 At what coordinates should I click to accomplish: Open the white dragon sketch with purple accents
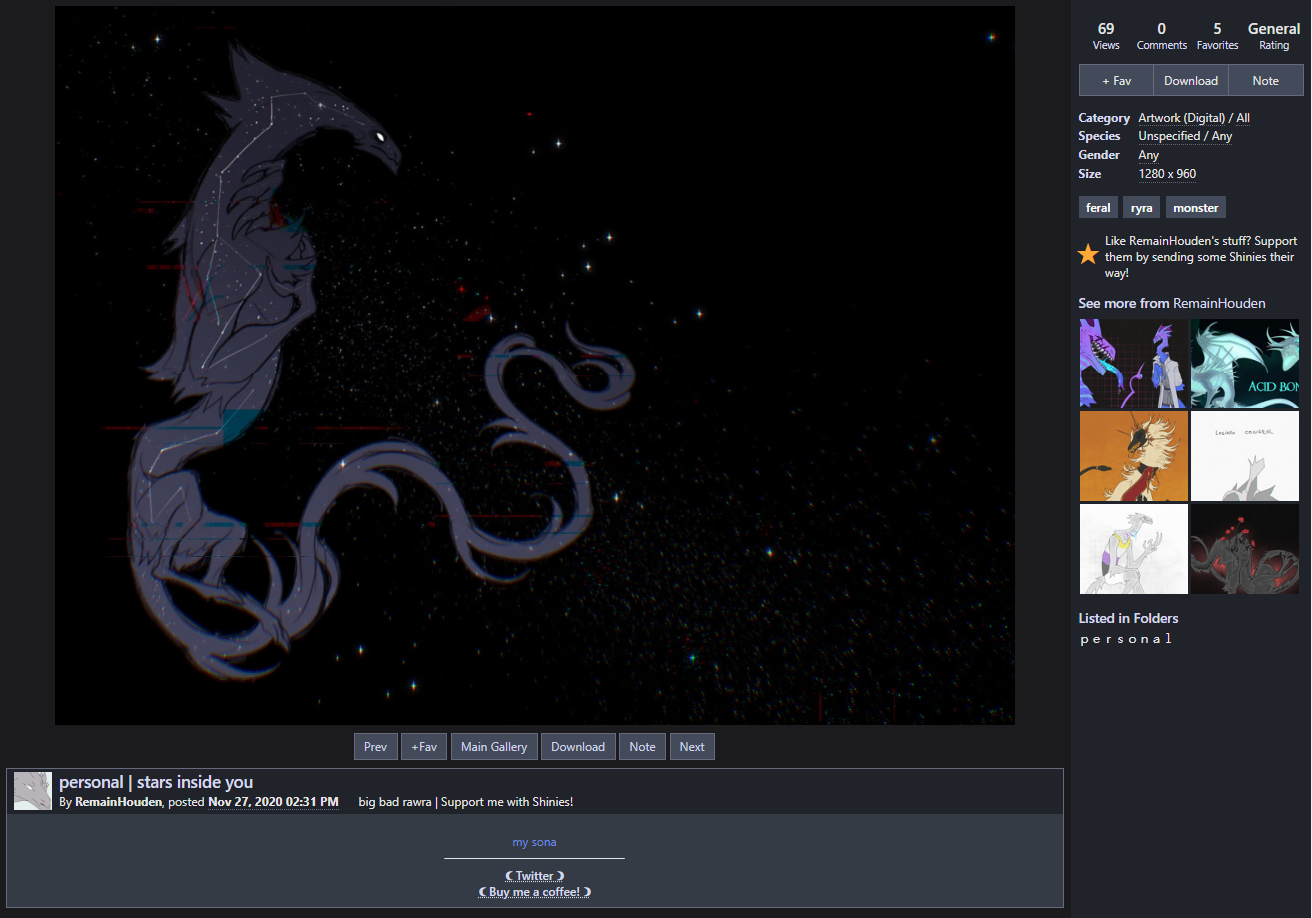coord(1134,549)
